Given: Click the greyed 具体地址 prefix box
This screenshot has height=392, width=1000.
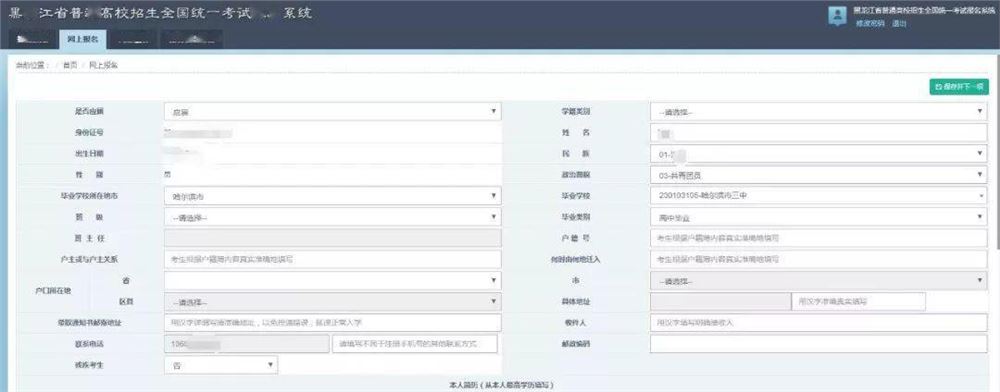Looking at the screenshot, I should [x=720, y=301].
